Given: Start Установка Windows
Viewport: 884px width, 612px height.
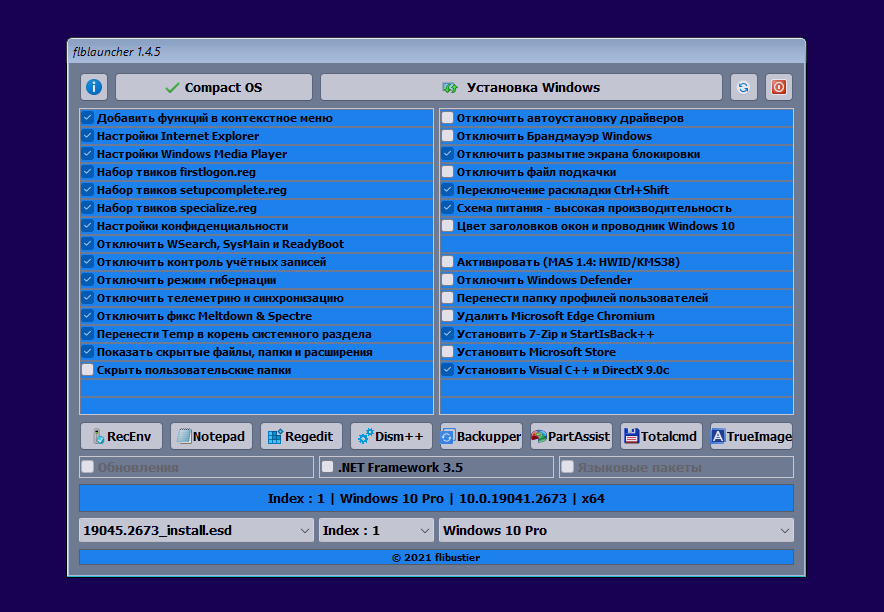Looking at the screenshot, I should coord(521,87).
